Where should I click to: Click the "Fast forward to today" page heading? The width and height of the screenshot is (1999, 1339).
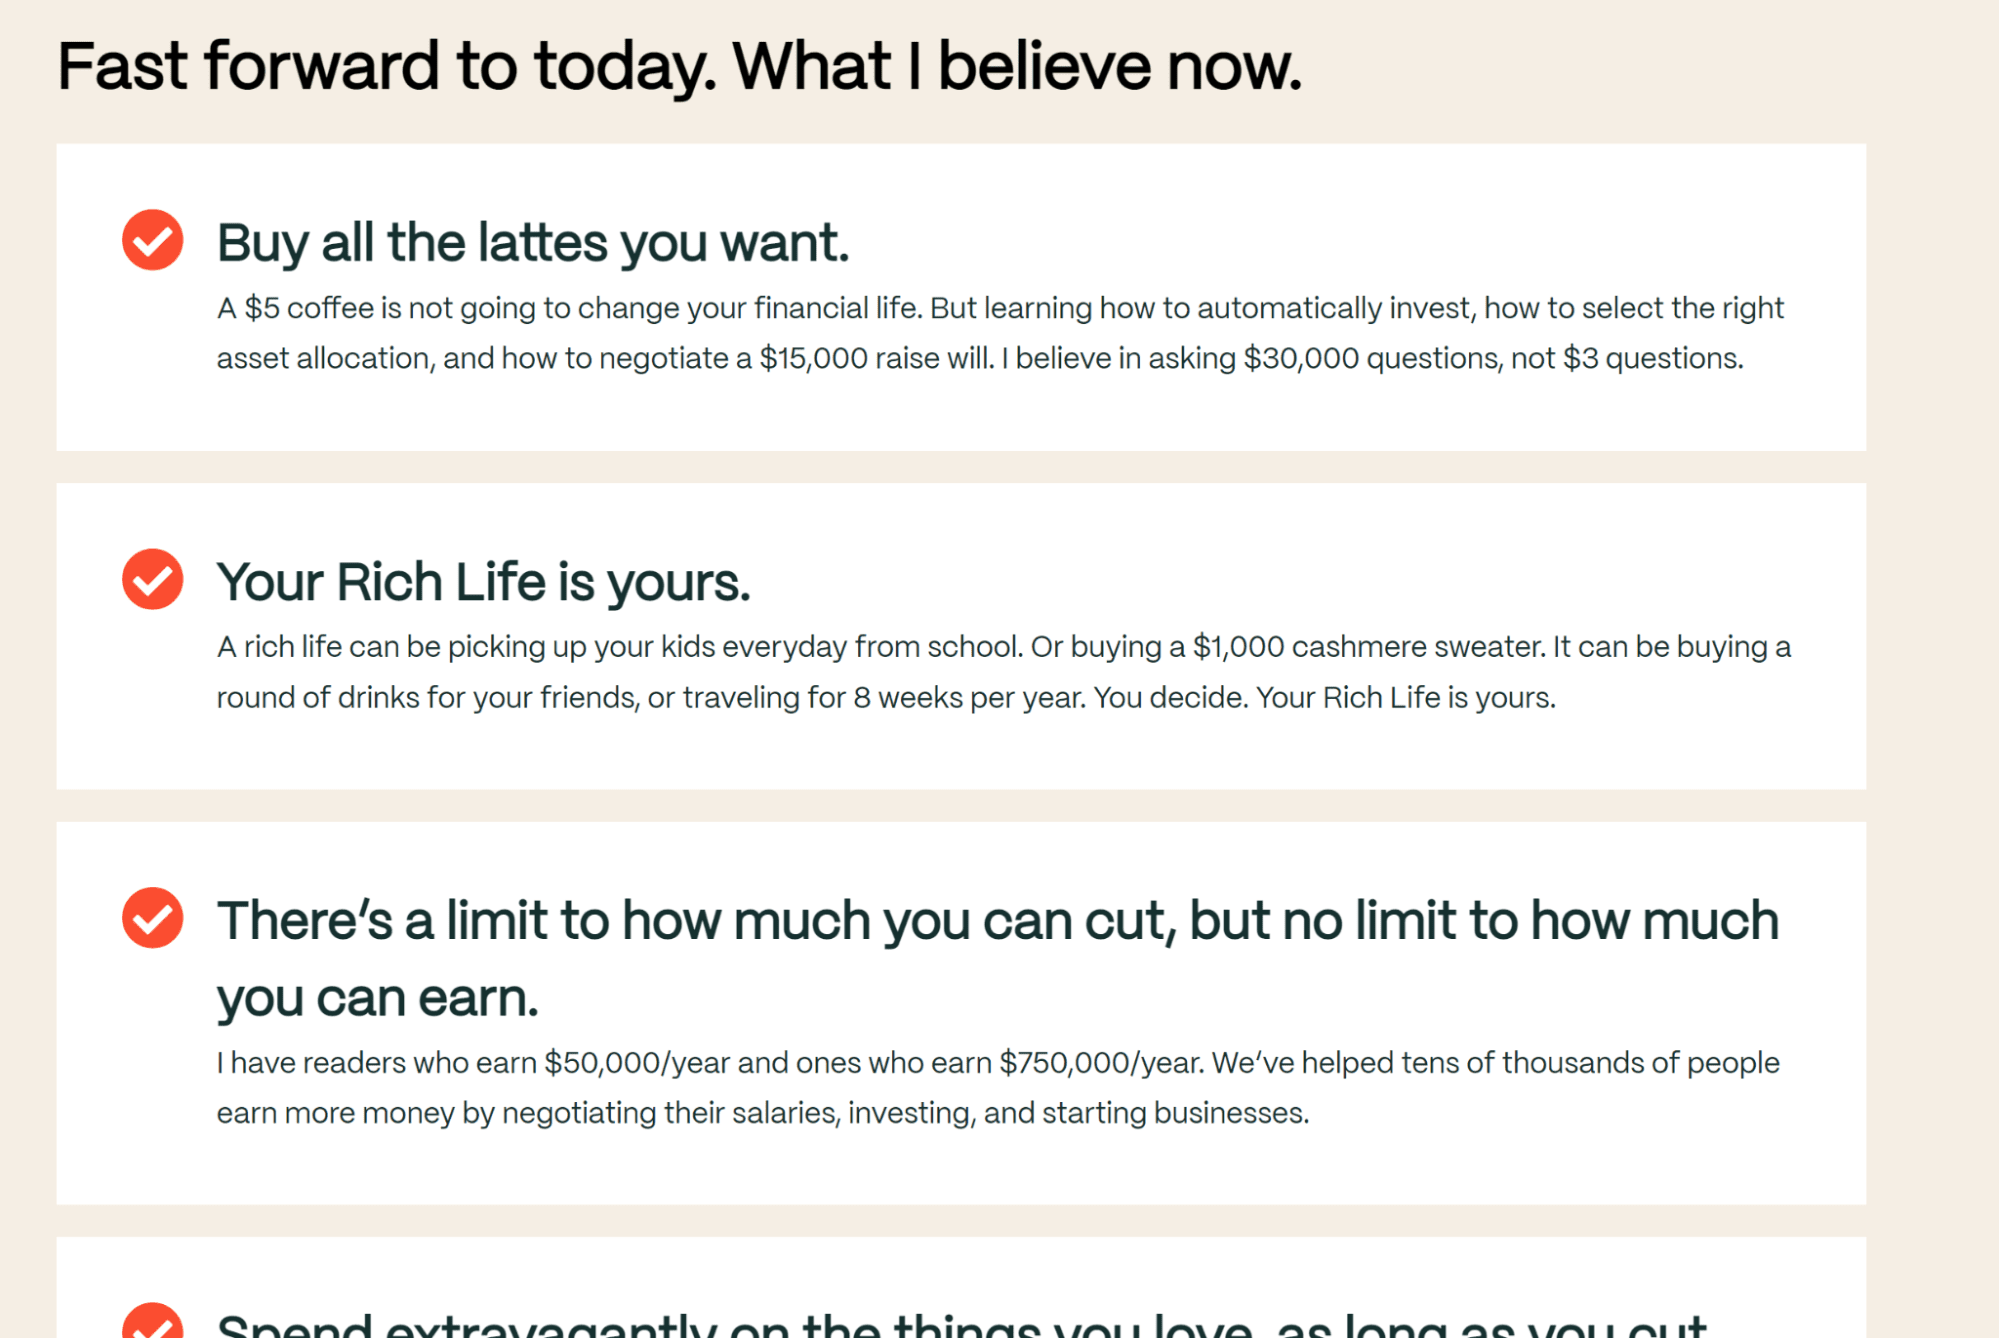[679, 66]
